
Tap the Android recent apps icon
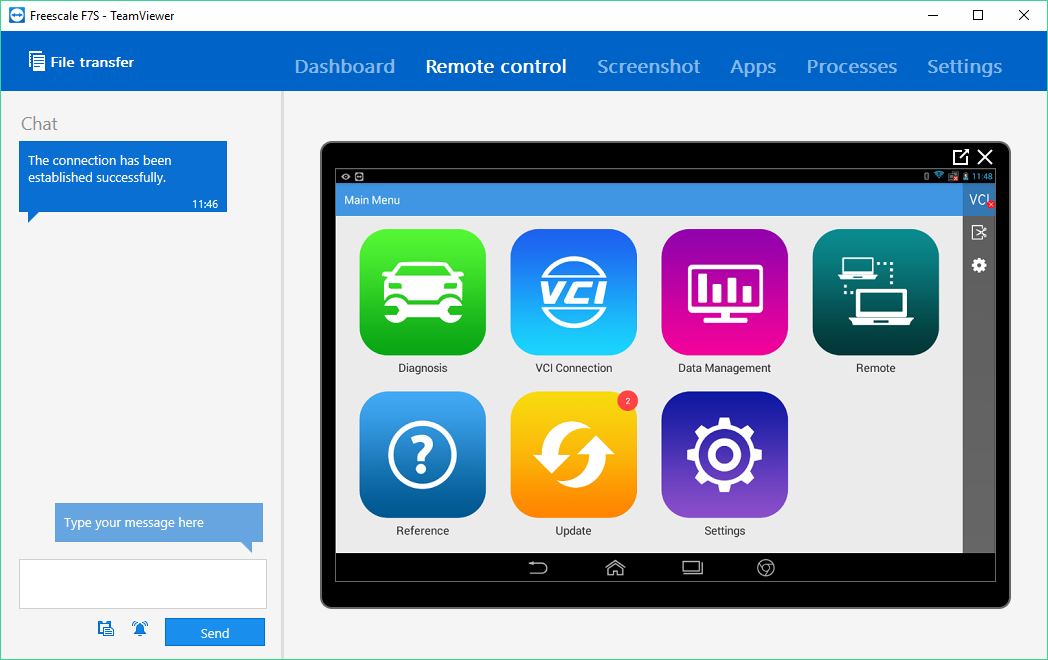692,568
